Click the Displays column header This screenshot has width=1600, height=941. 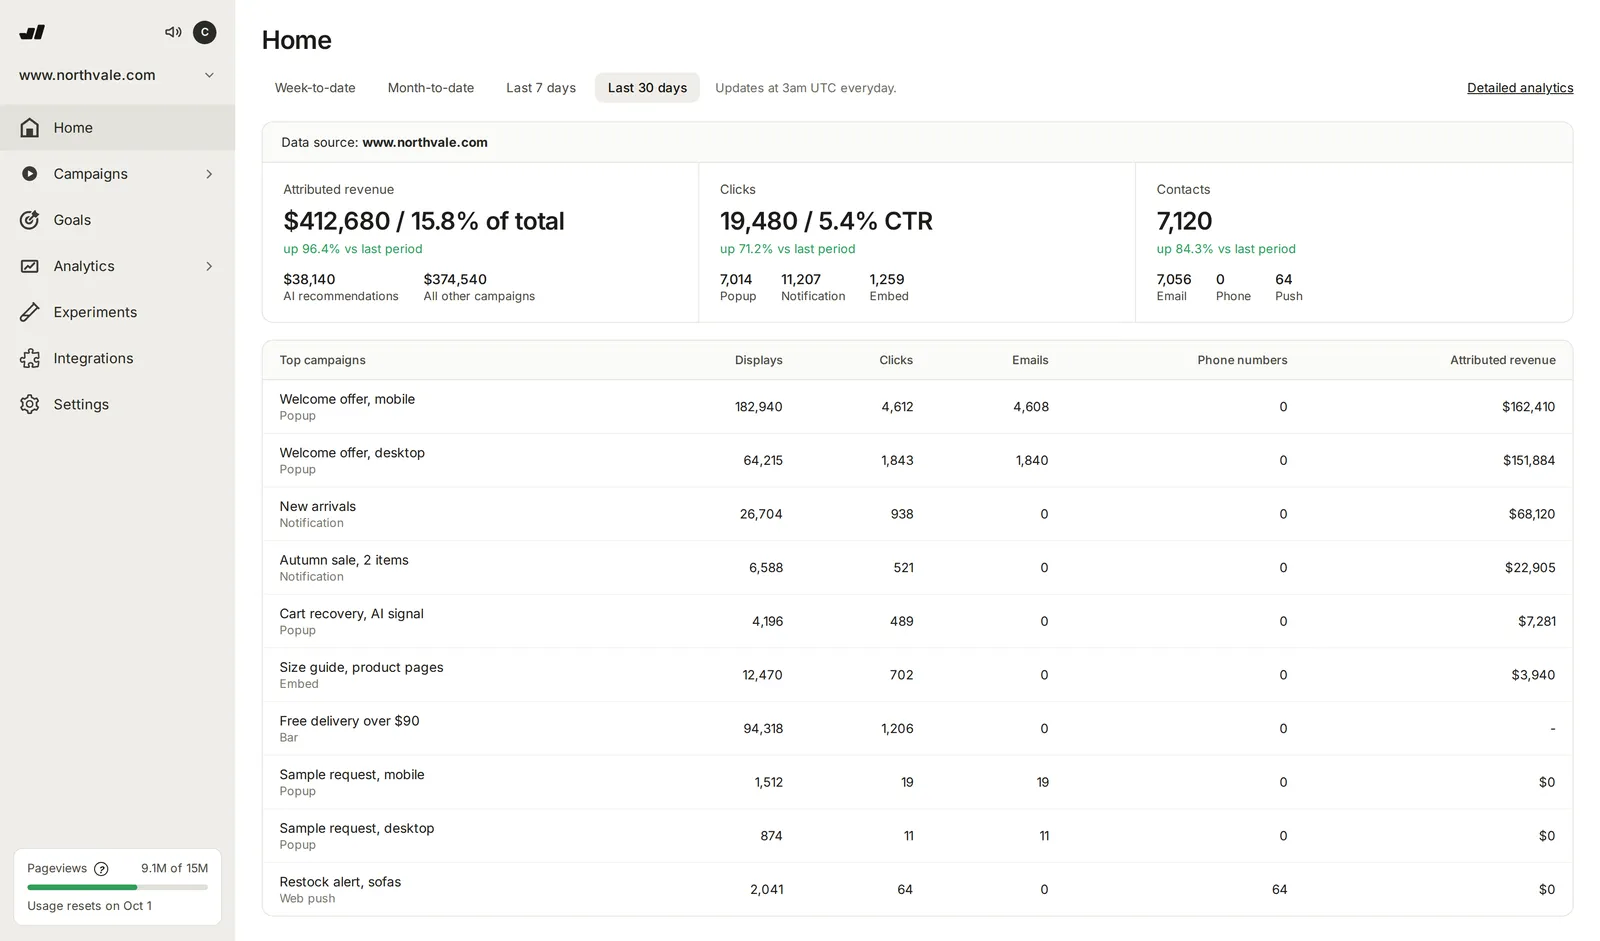pos(758,360)
